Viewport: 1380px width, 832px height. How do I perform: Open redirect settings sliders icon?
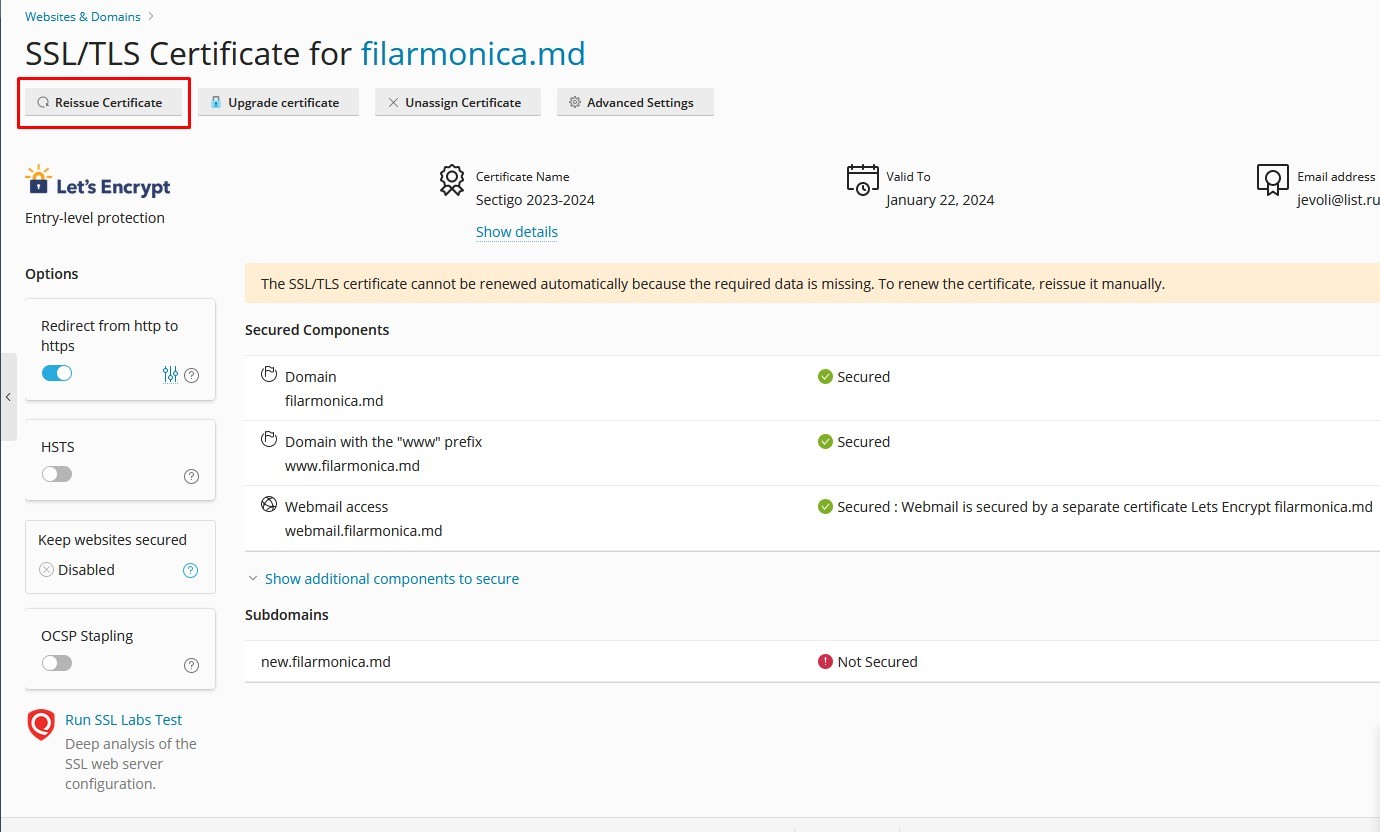tap(170, 375)
